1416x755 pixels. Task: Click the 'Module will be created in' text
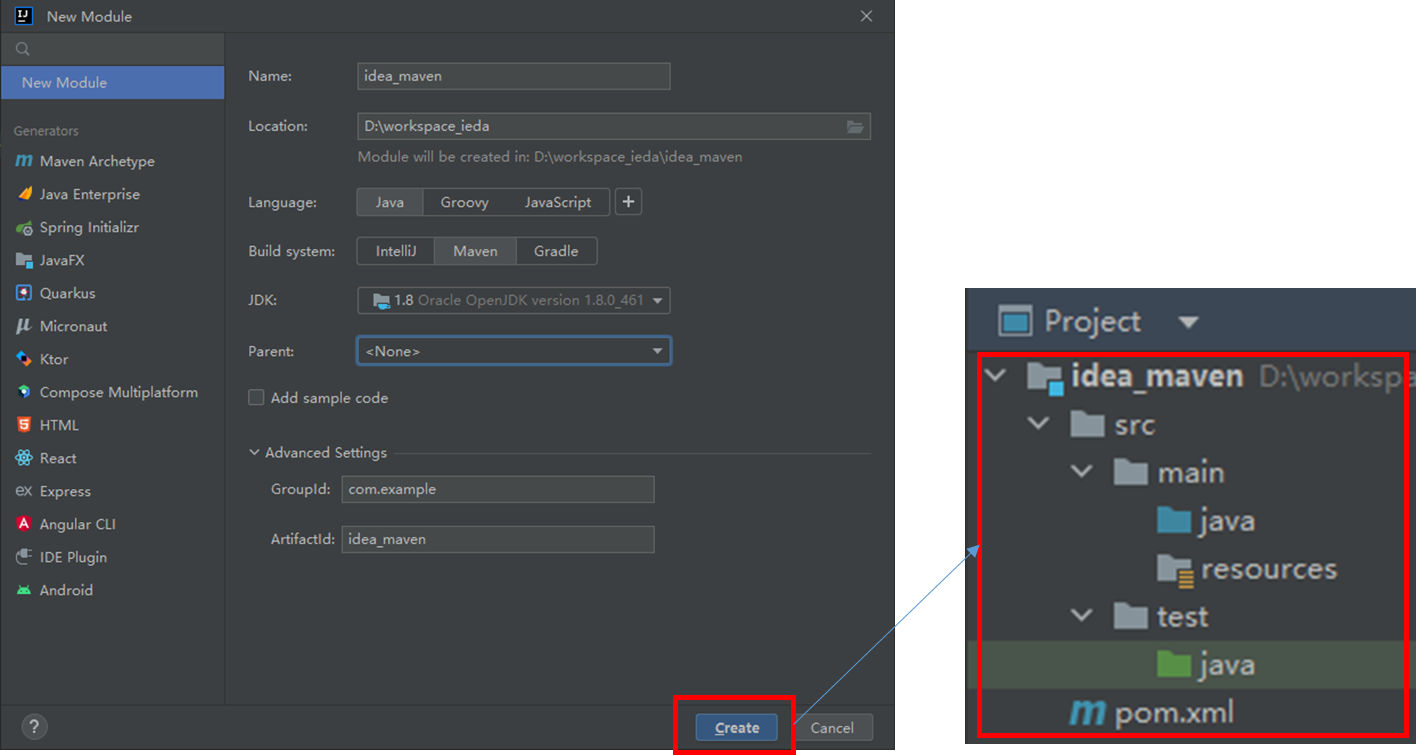550,157
